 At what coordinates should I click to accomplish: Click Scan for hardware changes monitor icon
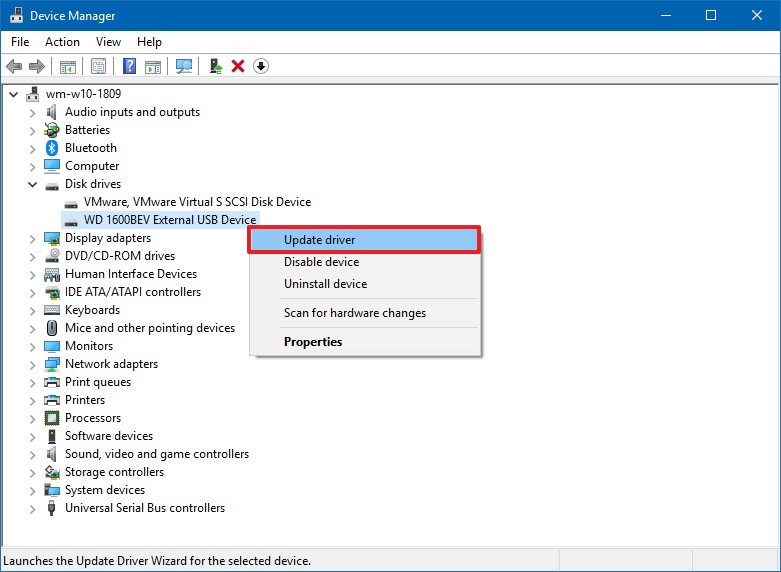(x=183, y=66)
